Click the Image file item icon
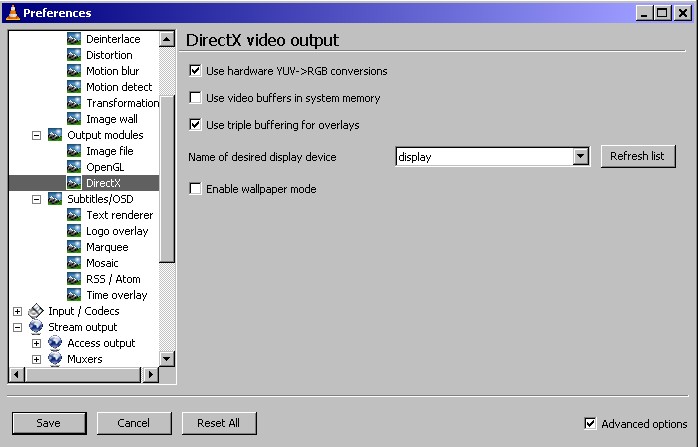The image size is (698, 447). pos(74,151)
